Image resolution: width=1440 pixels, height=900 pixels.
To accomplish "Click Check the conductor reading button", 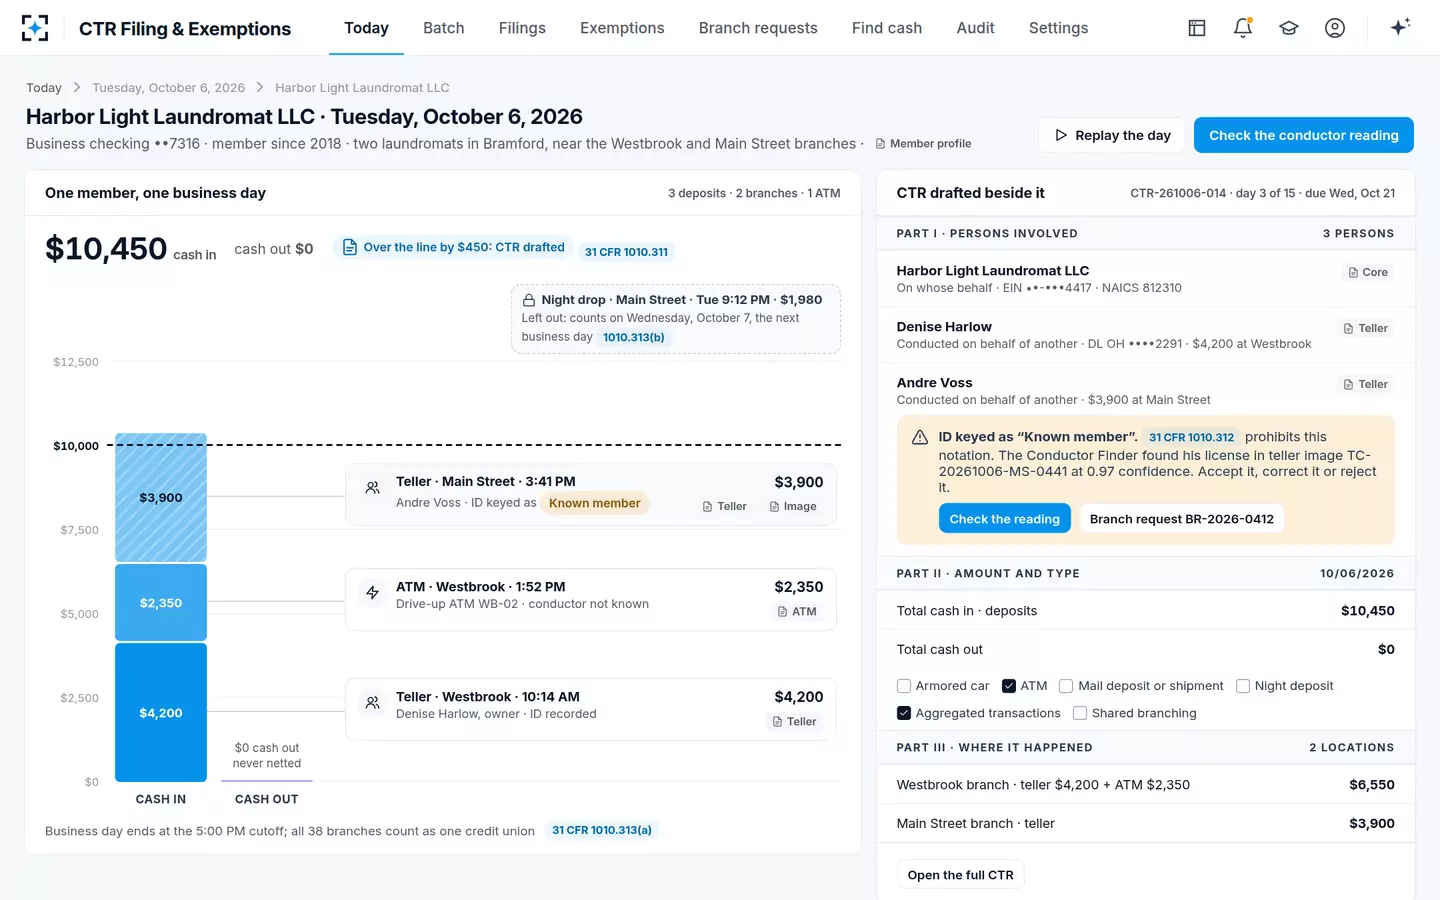I will tap(1304, 135).
